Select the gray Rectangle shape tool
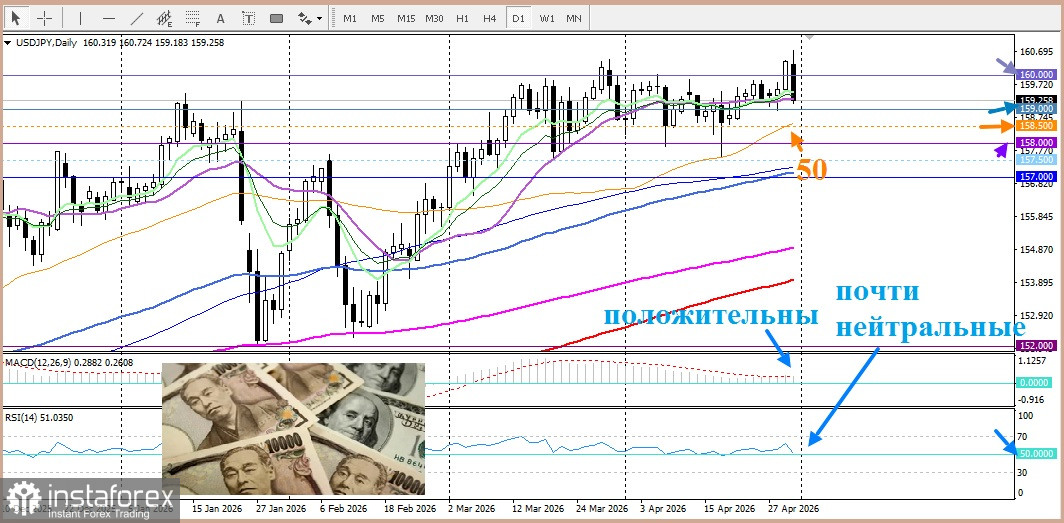1064x523 pixels. (276, 18)
